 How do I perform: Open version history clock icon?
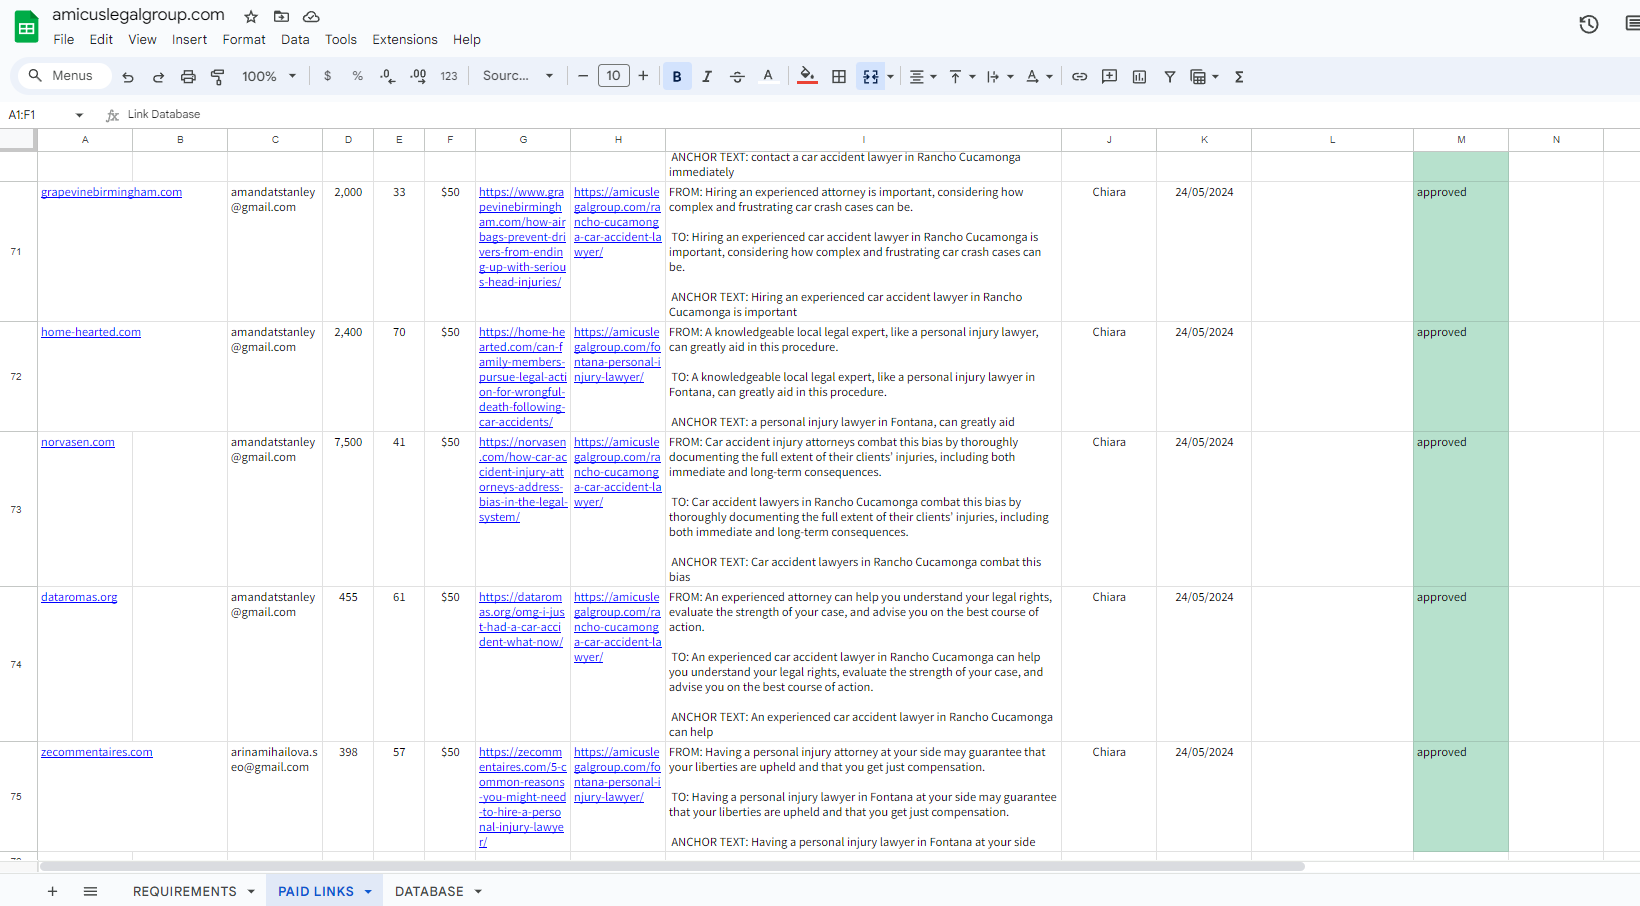click(1589, 25)
